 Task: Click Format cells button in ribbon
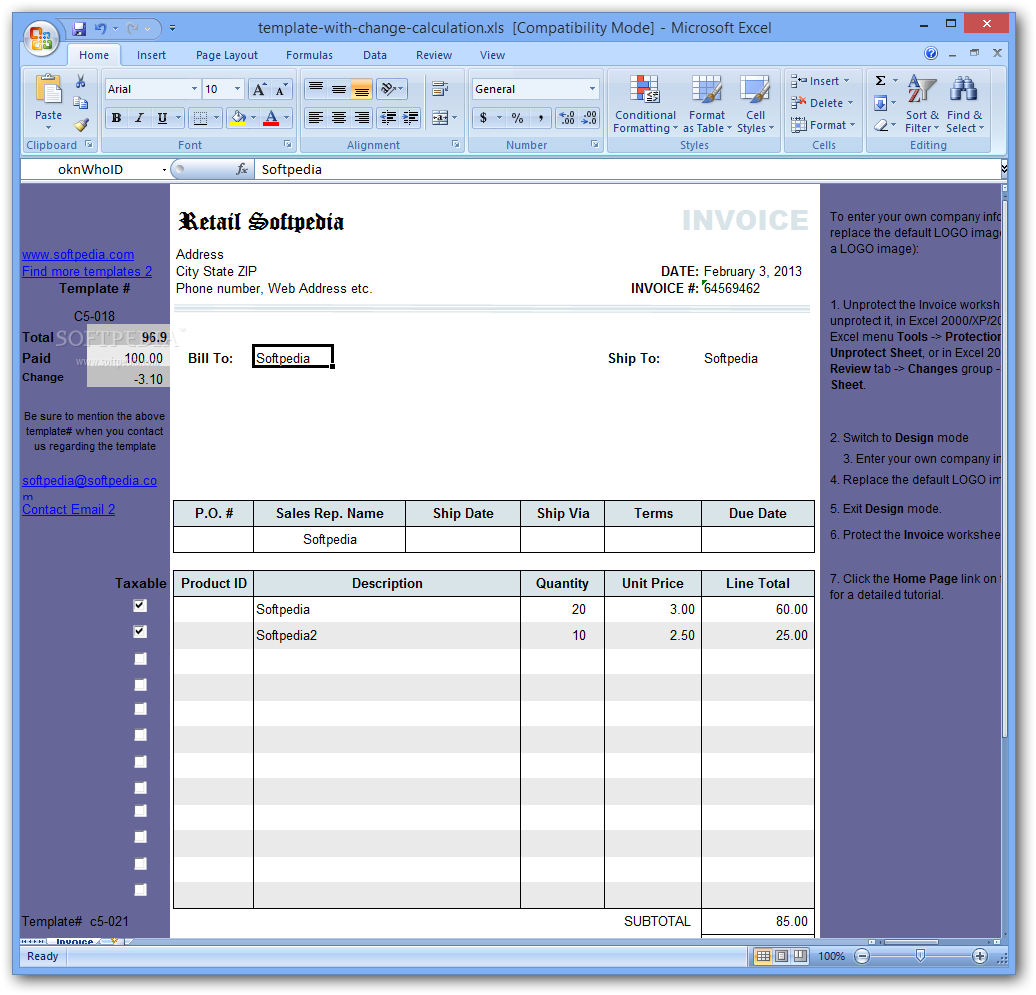823,125
